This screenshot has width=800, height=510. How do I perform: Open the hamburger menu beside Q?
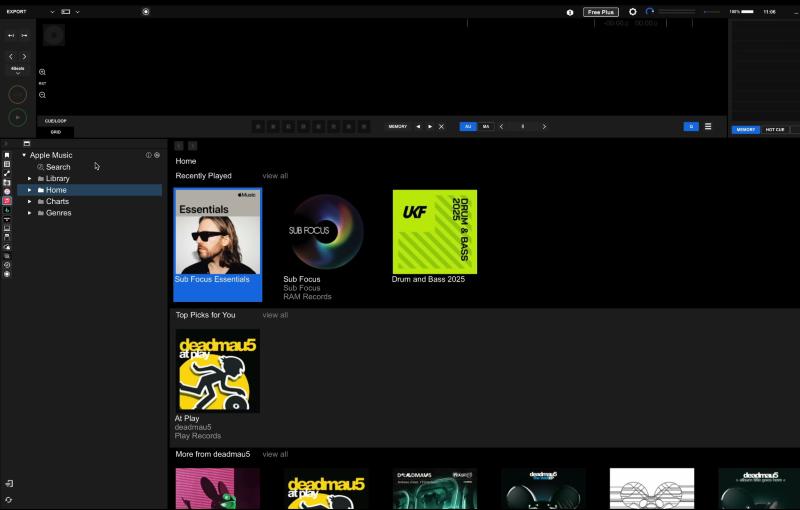tap(708, 126)
